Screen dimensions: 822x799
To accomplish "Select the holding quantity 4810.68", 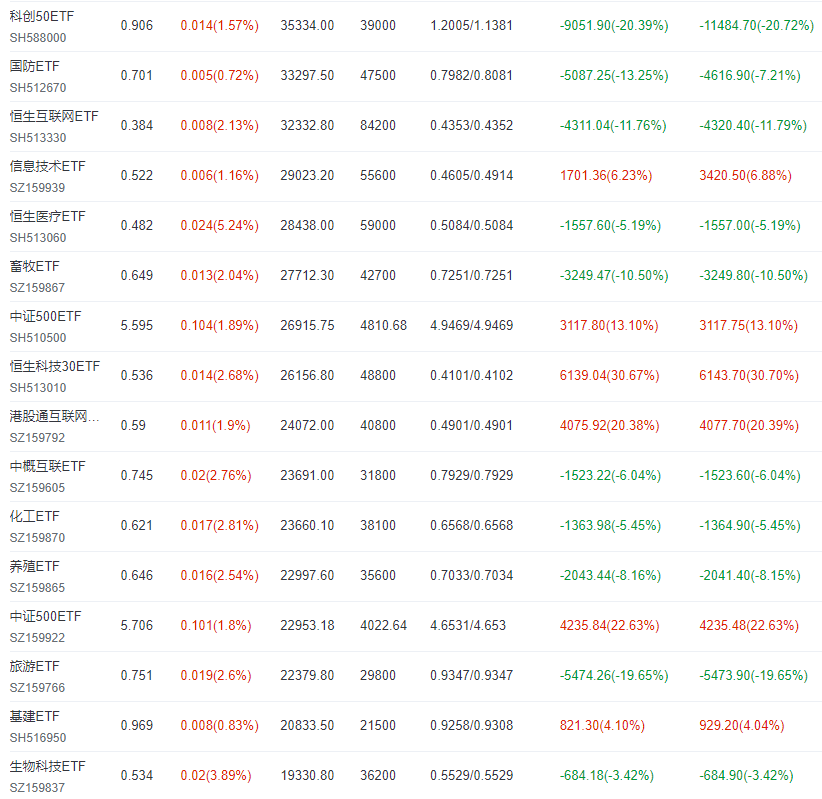I will click(x=384, y=326).
